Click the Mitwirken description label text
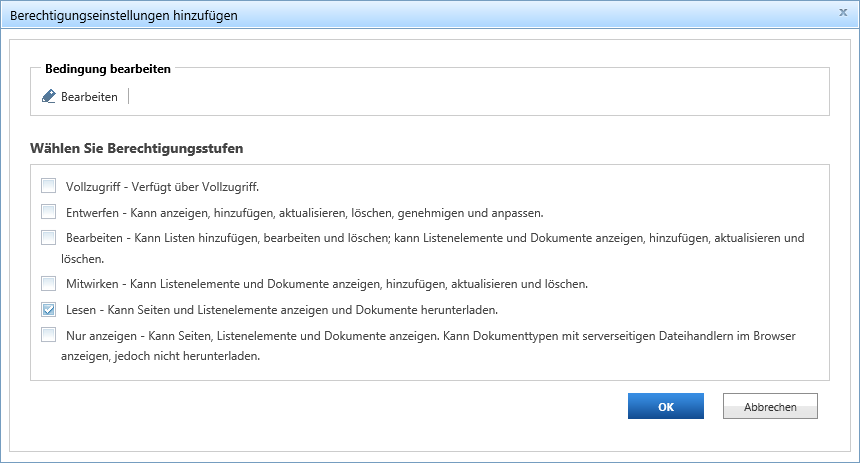860x463 pixels. pyautogui.click(x=327, y=284)
